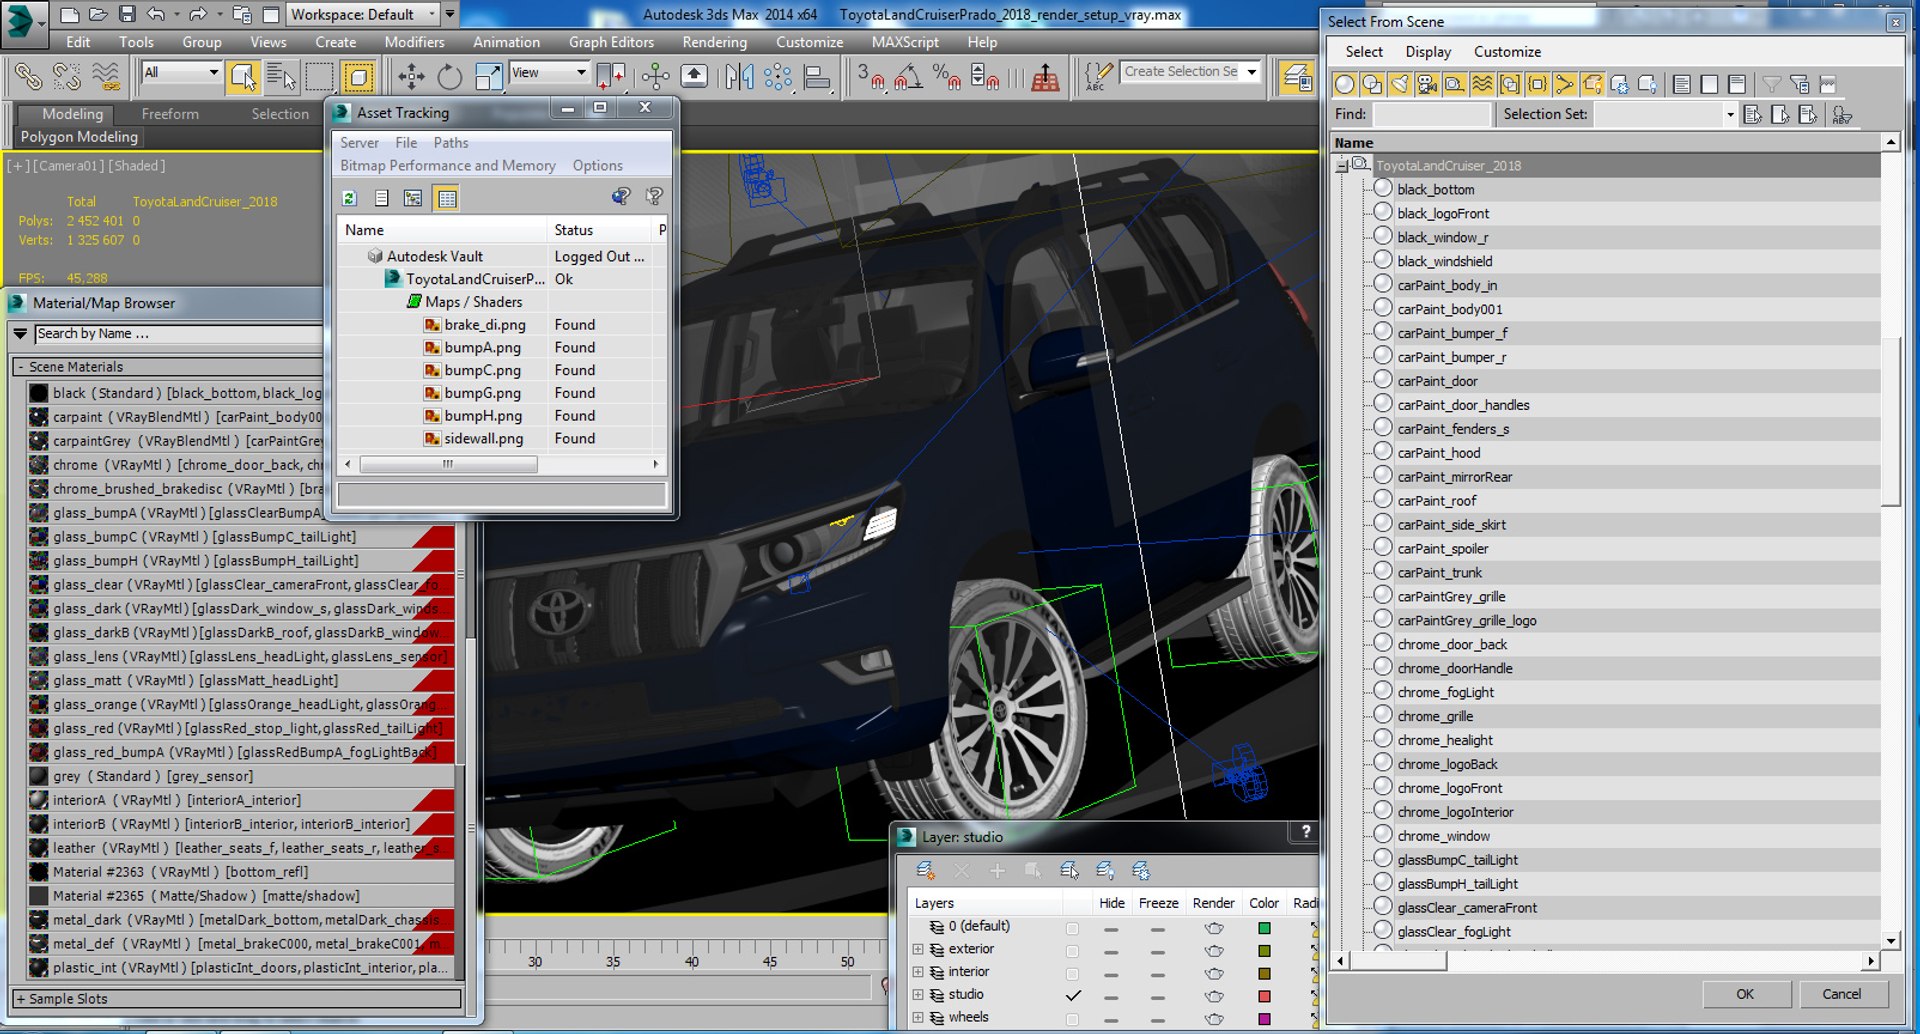Click magenta color swatch of wheels layer
This screenshot has height=1034, width=1920.
(x=1264, y=1019)
